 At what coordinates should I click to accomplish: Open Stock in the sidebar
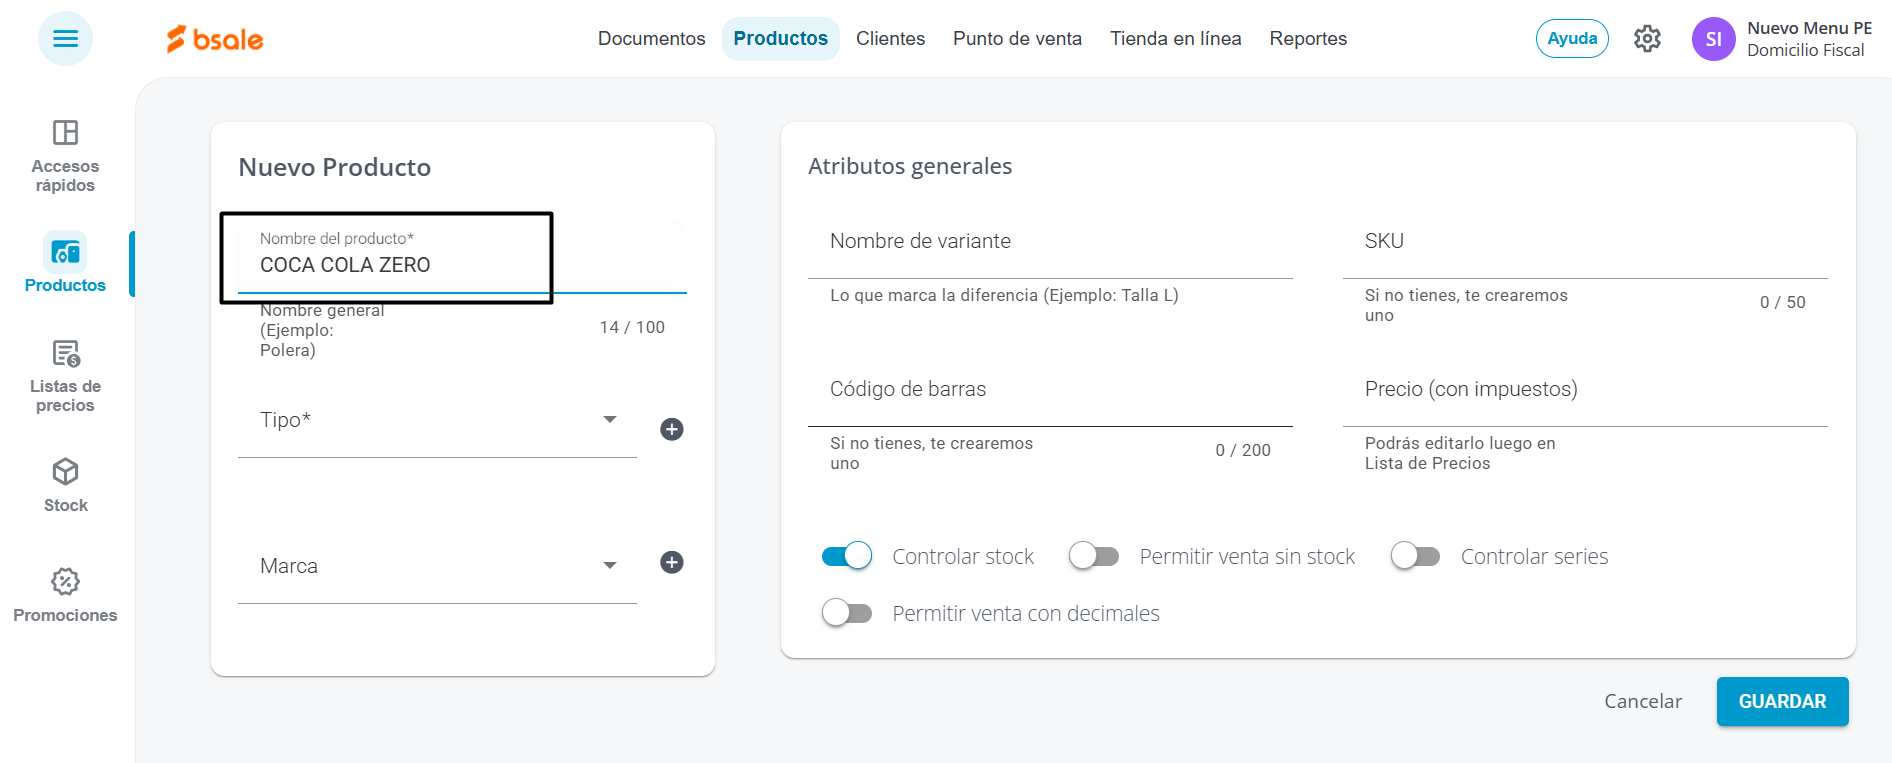[x=65, y=485]
